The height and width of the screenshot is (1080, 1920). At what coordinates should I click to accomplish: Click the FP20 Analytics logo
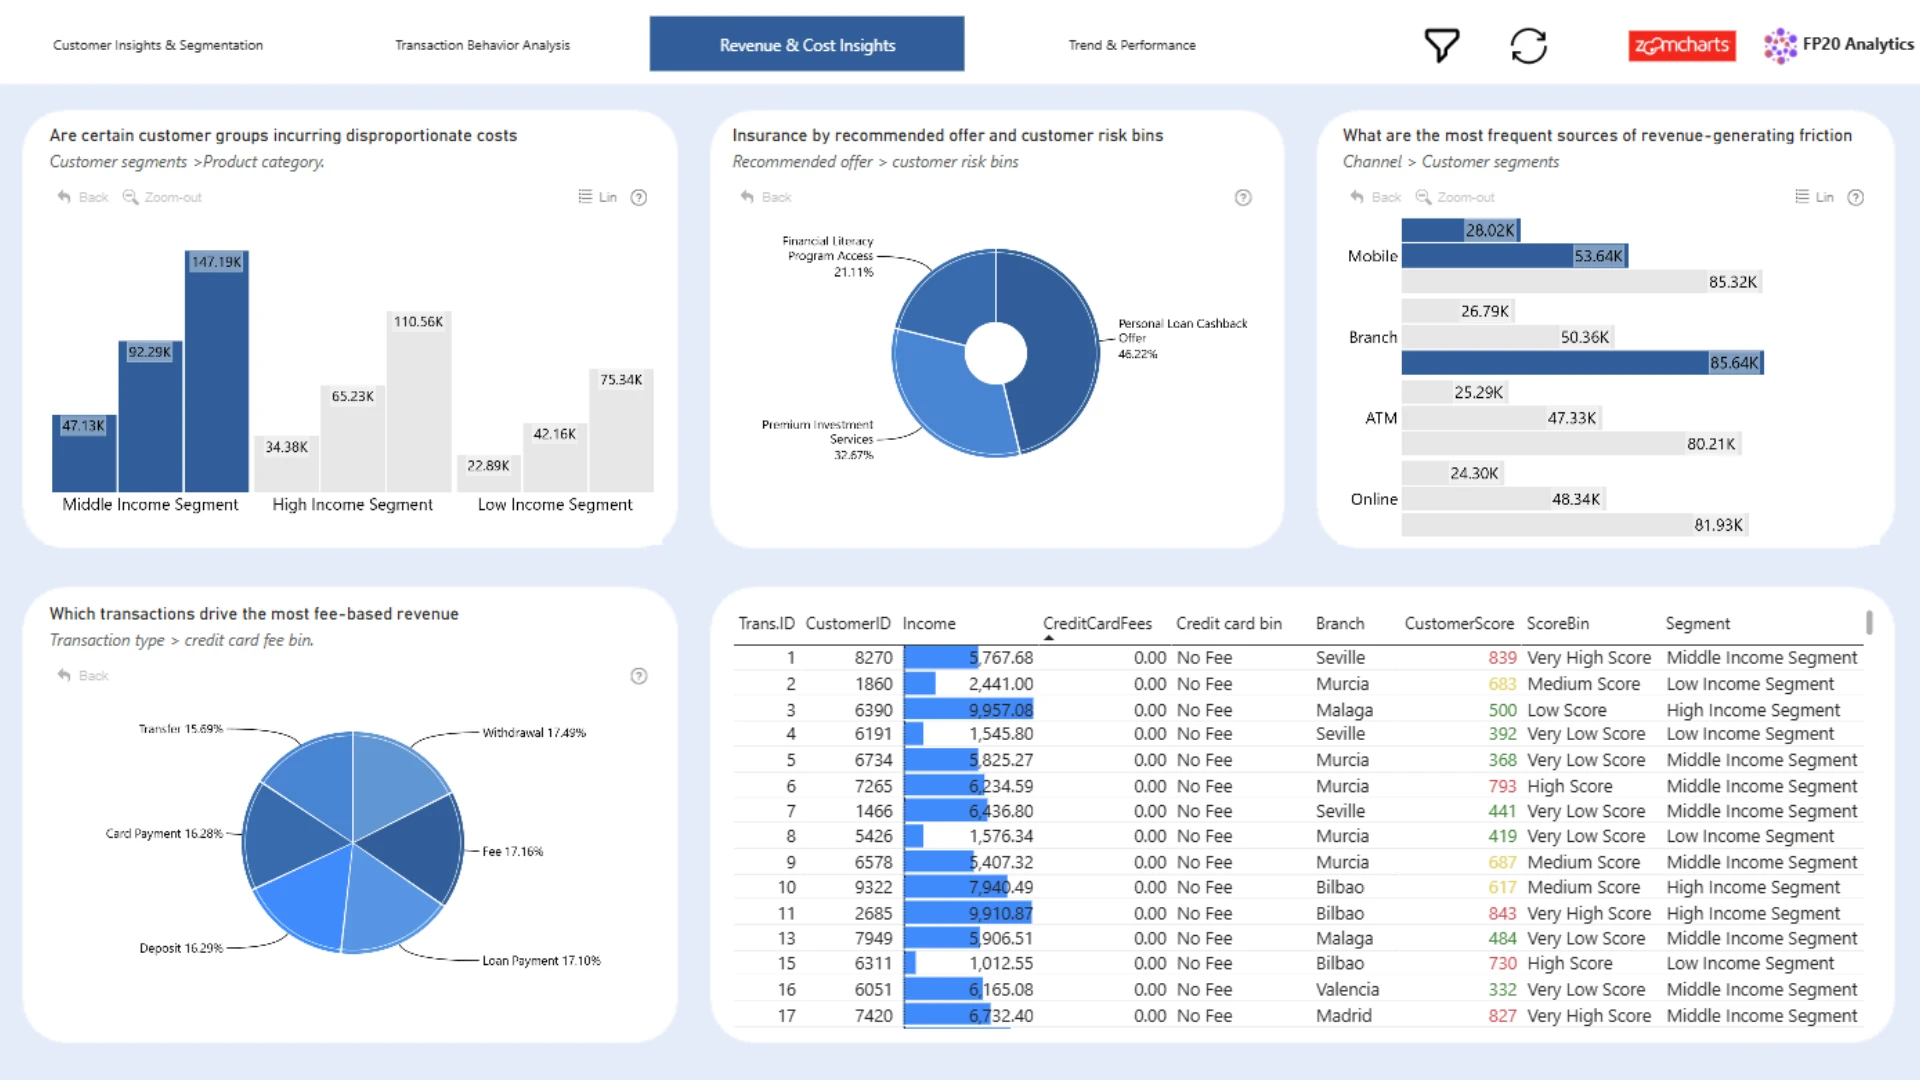[1838, 45]
